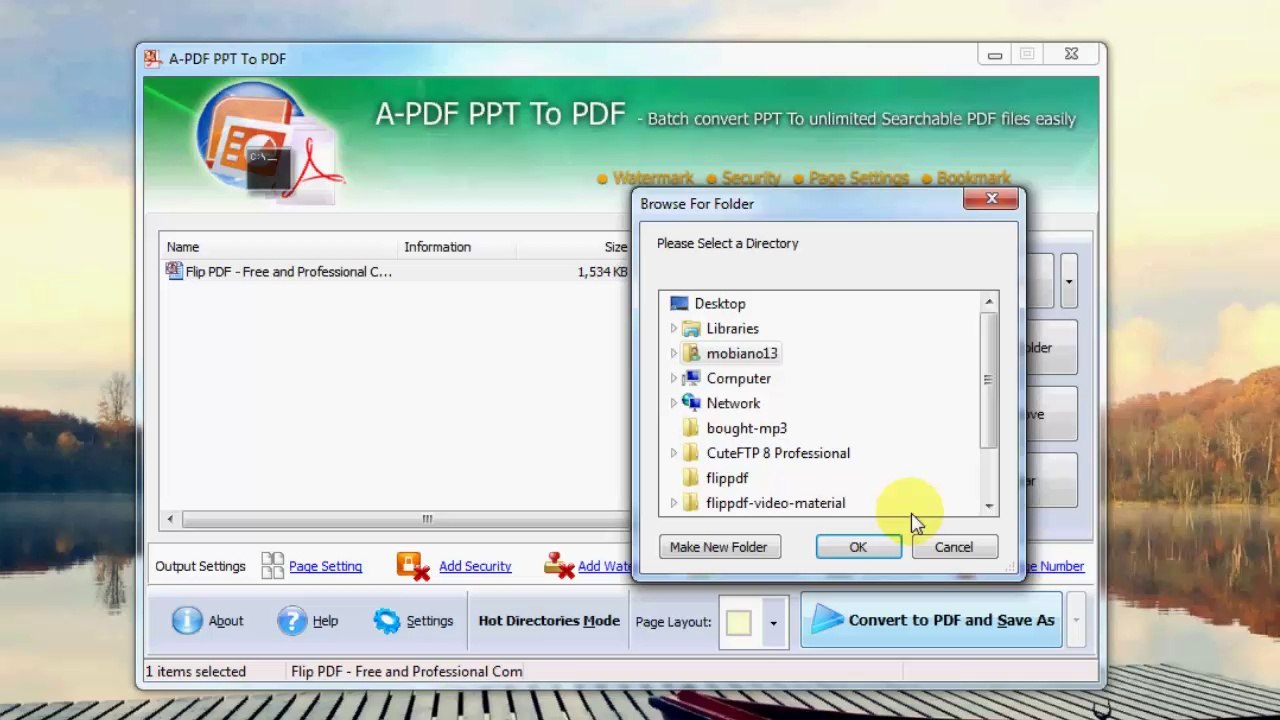Click the Add Watermark stamp icon

559,566
